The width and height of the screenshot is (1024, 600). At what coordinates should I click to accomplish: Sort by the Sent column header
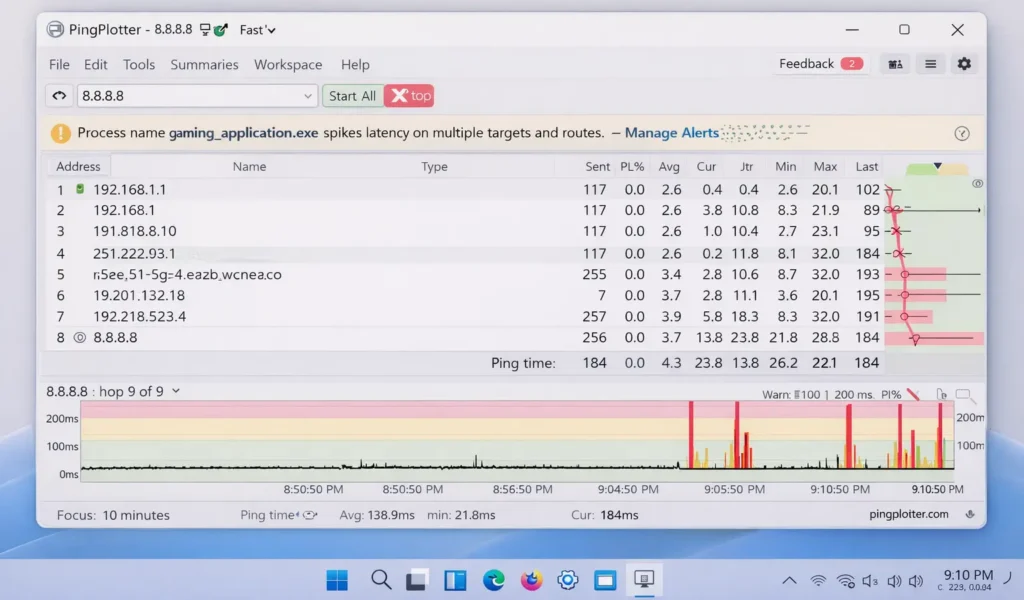pyautogui.click(x=597, y=166)
